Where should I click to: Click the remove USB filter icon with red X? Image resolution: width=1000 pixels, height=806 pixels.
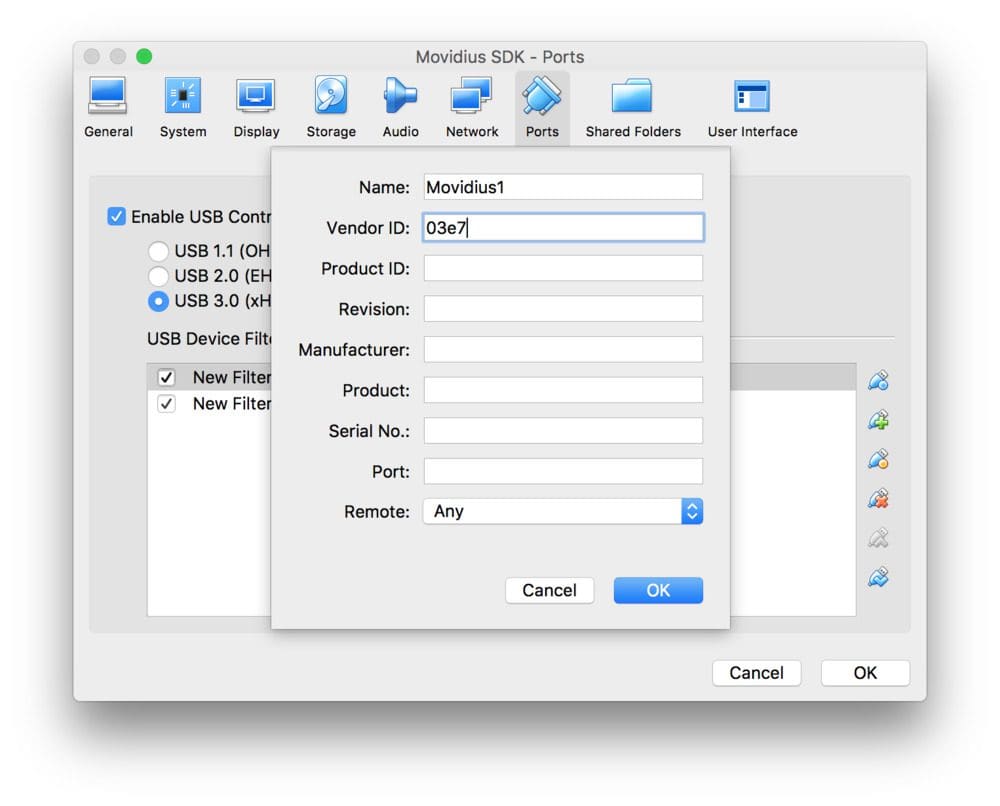pyautogui.click(x=878, y=499)
